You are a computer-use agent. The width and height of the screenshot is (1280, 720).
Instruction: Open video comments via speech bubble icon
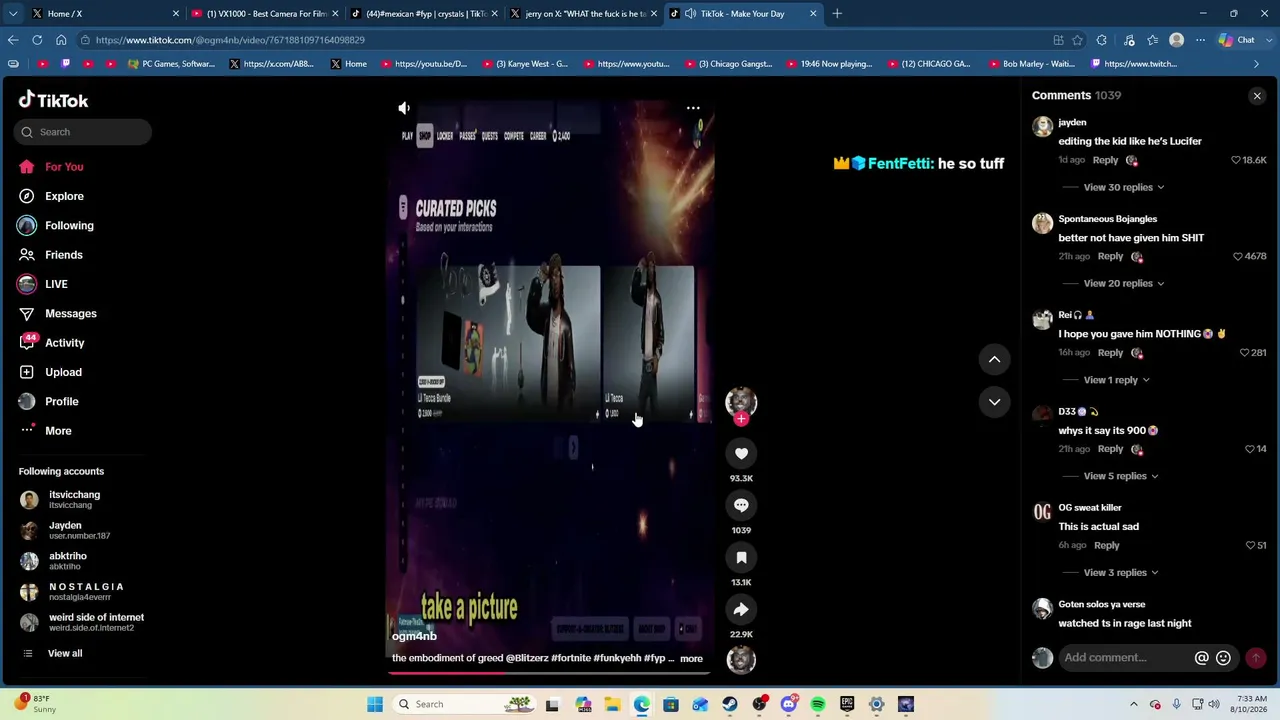(741, 506)
